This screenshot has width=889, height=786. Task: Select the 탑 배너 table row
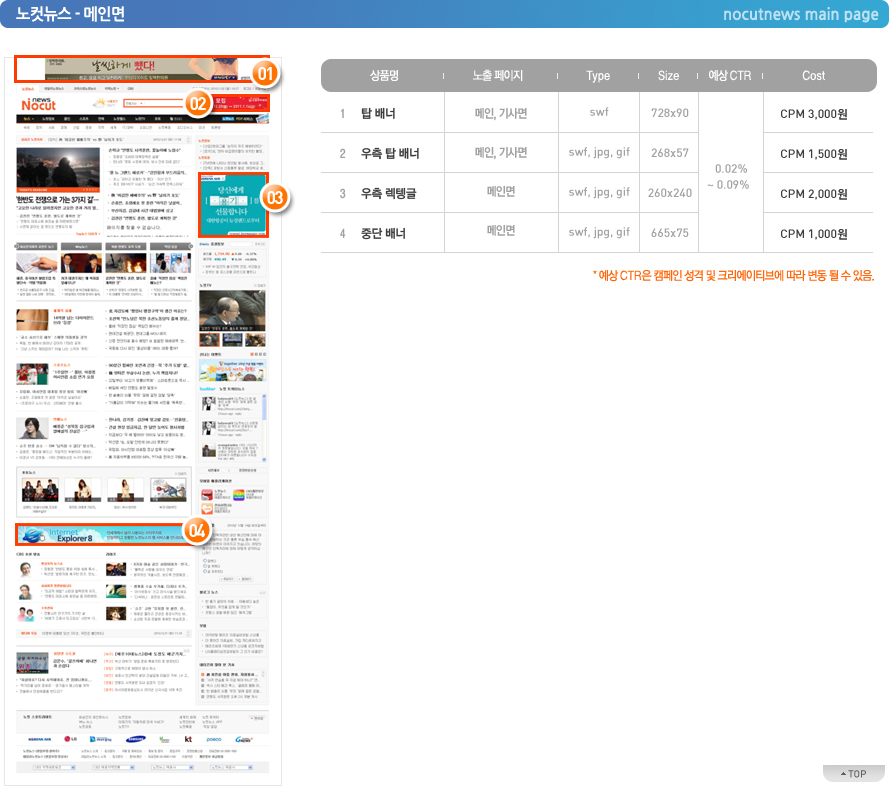point(597,113)
